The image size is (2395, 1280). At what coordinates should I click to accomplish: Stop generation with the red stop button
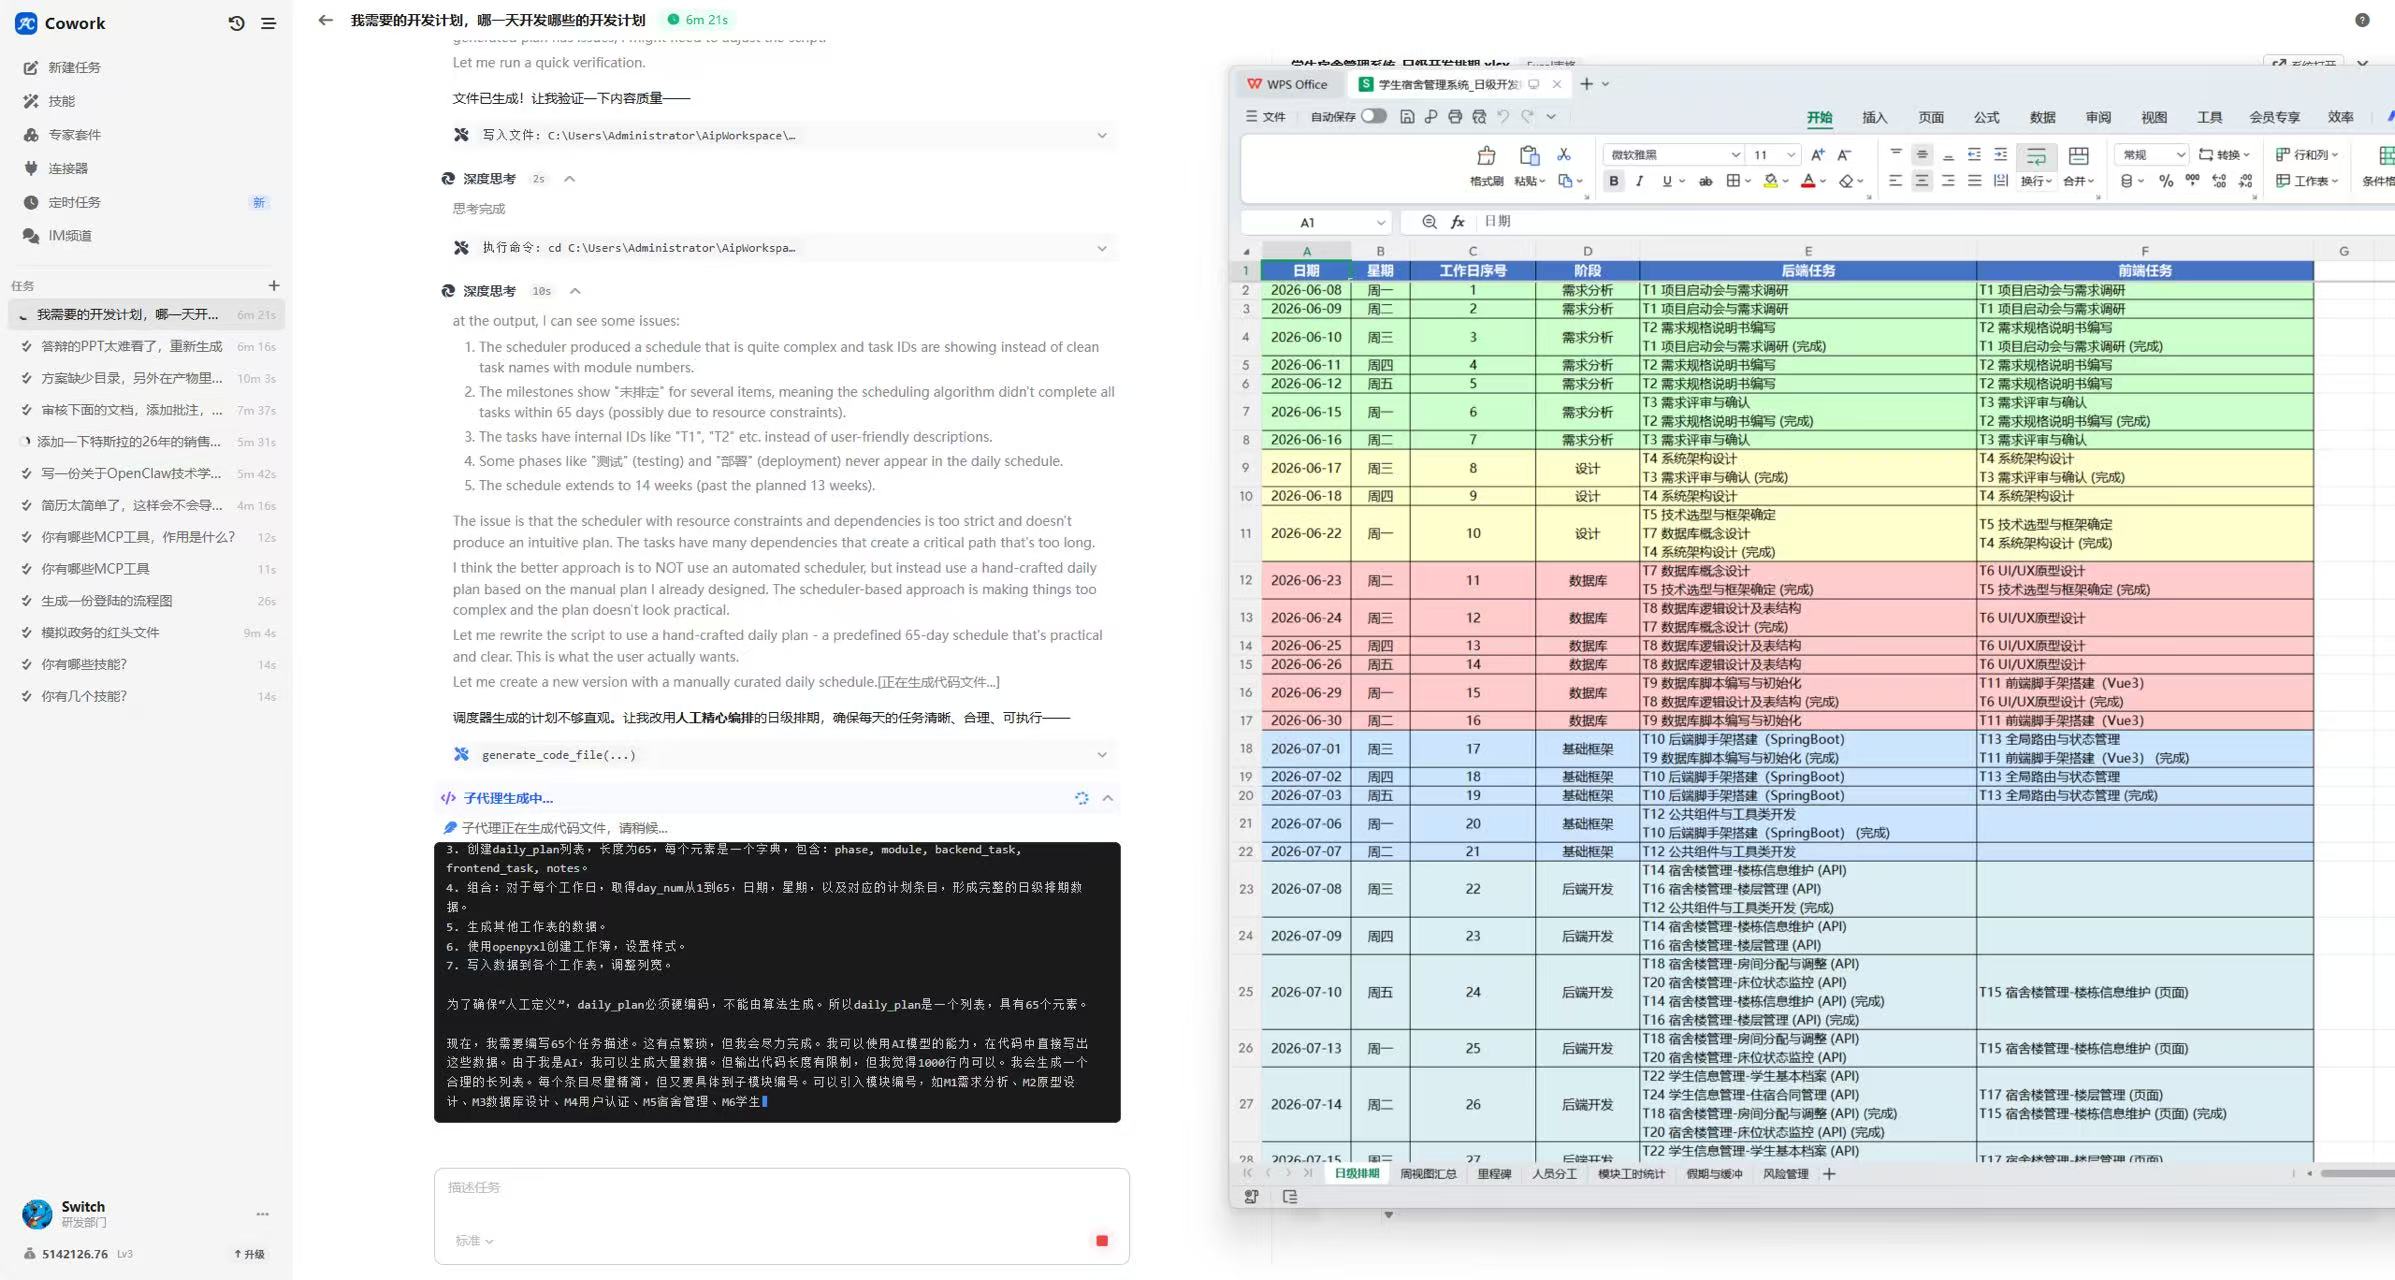[1102, 1240]
